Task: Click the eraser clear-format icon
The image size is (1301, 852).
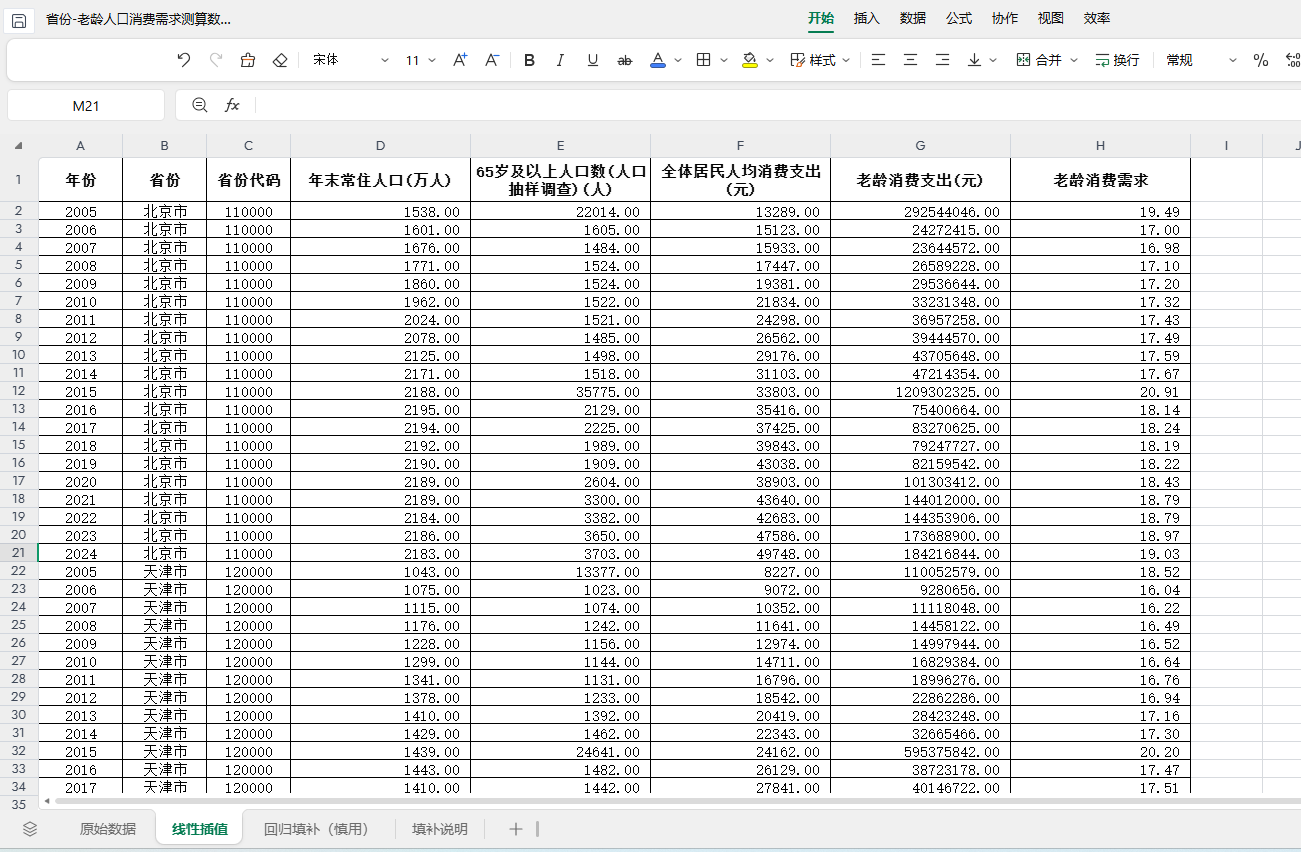Action: click(280, 60)
